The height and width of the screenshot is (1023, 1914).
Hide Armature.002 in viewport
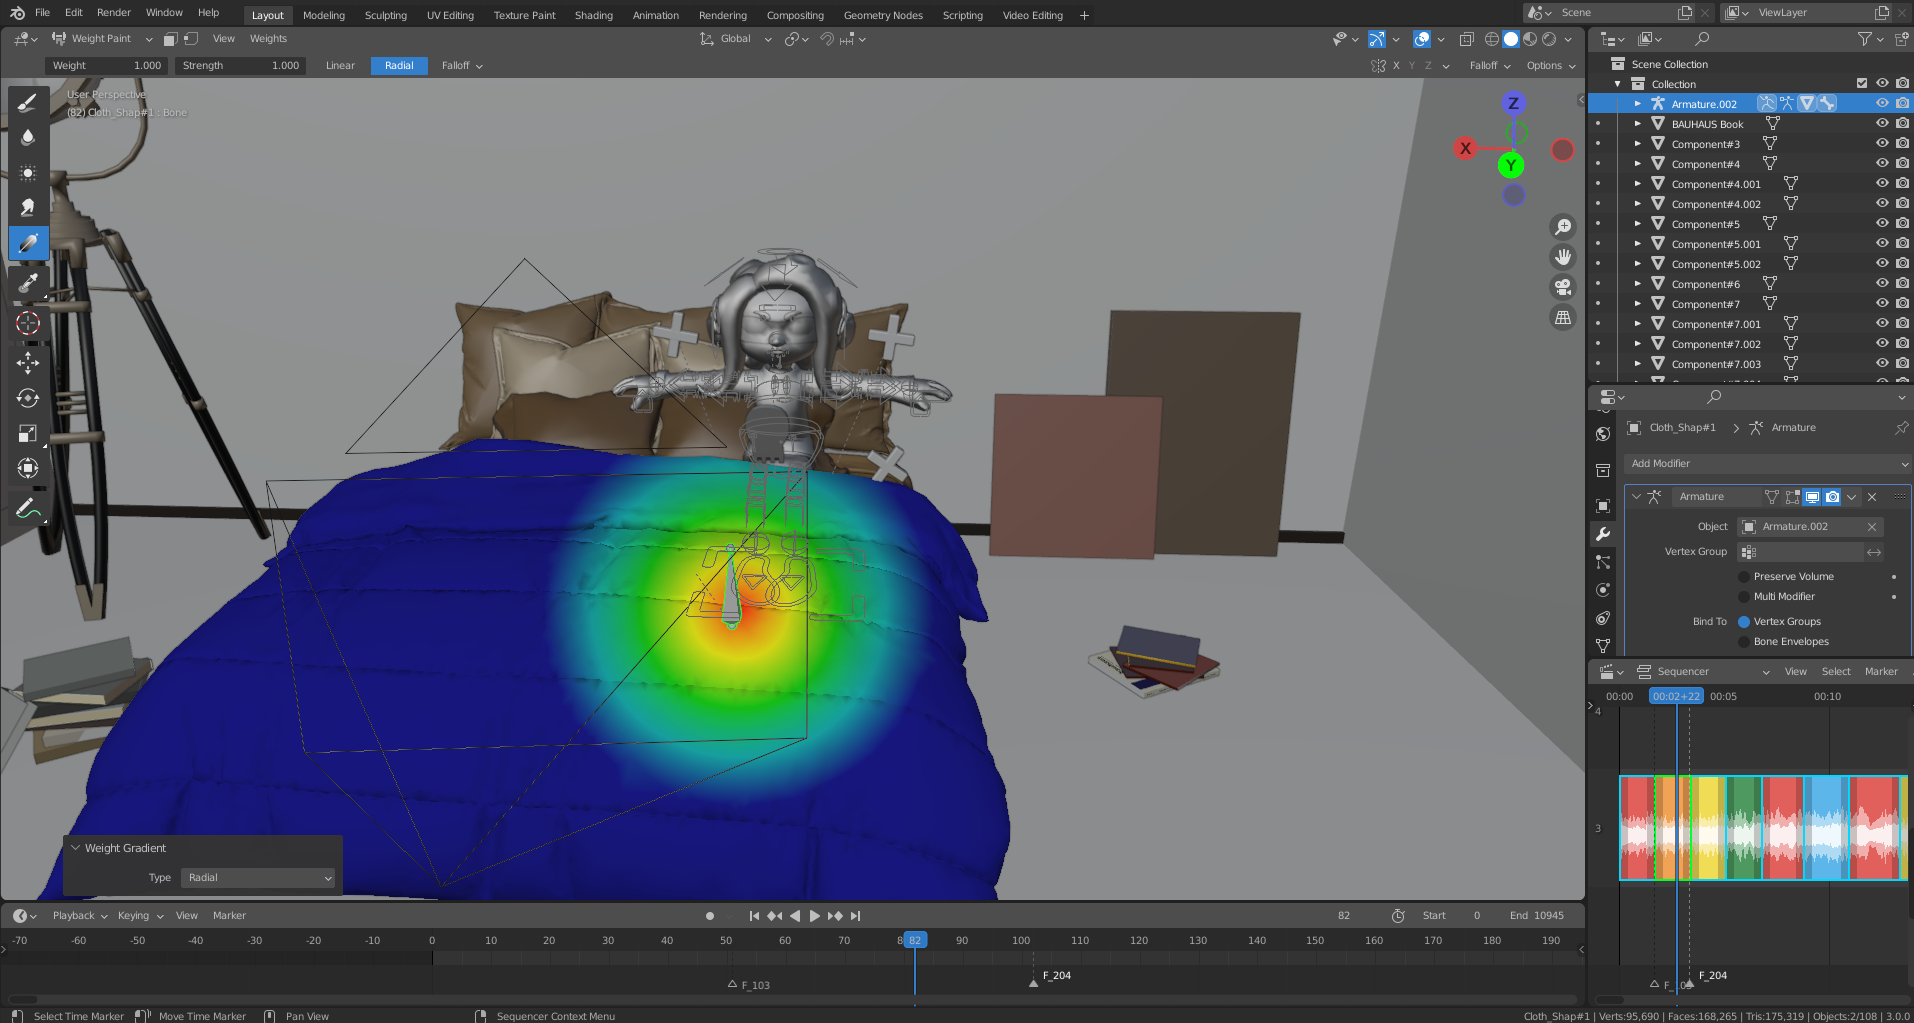point(1882,103)
